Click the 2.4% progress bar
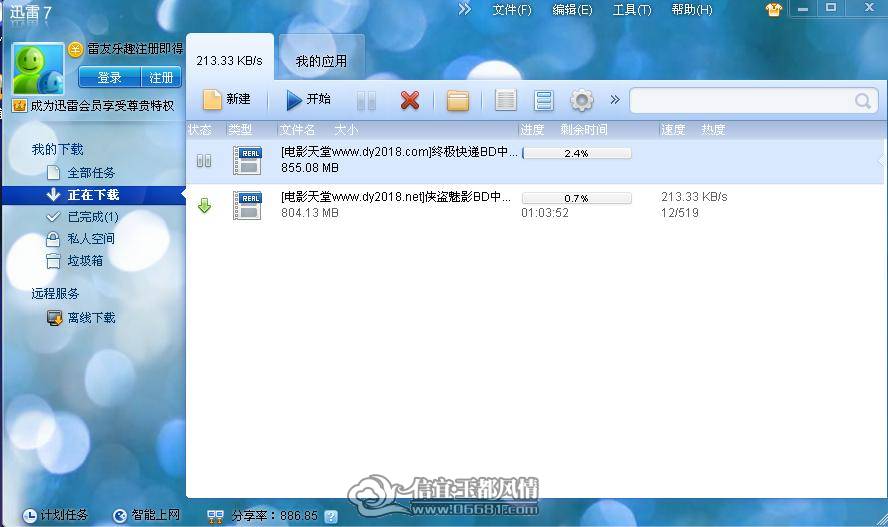Screen dimensions: 888x527 (x=577, y=153)
